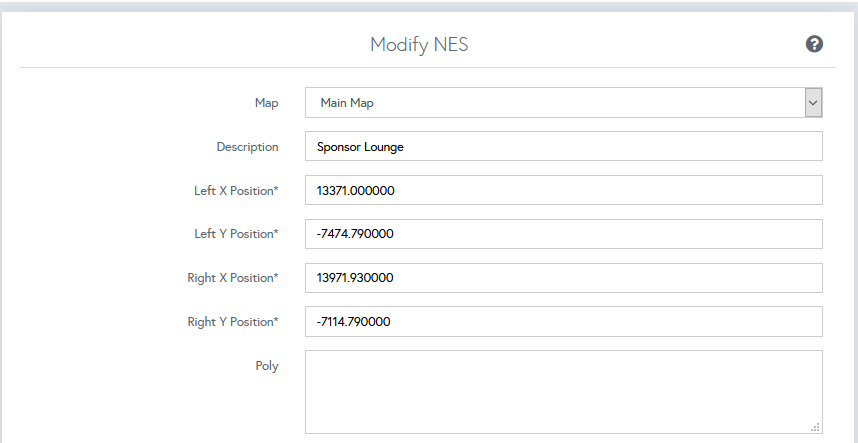
Task: Click into the Left X Position field
Action: pyautogui.click(x=563, y=190)
